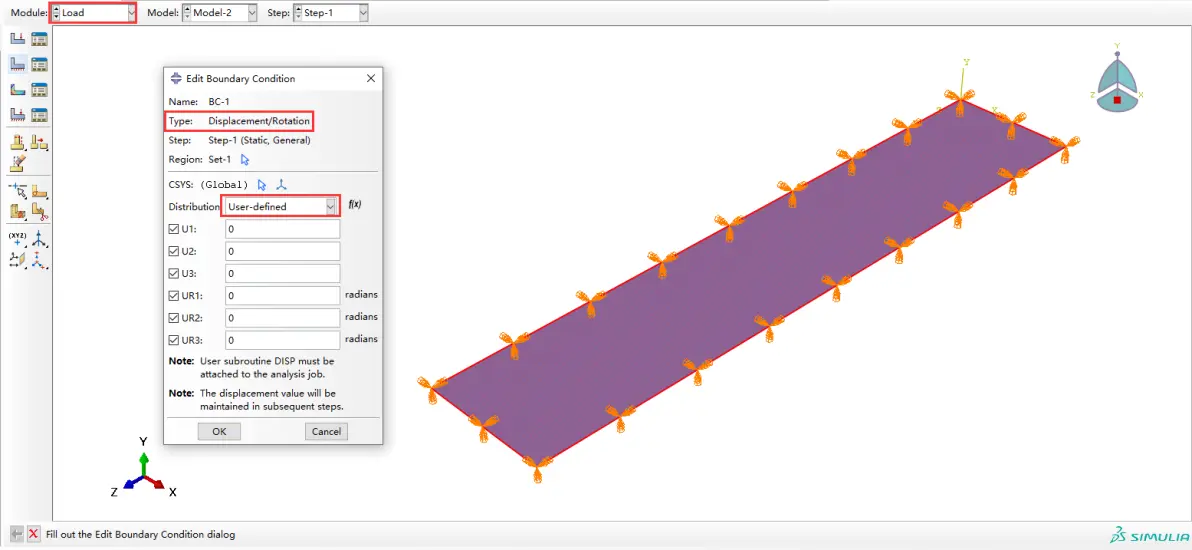
Task: Click the U2 value field
Action: (282, 251)
